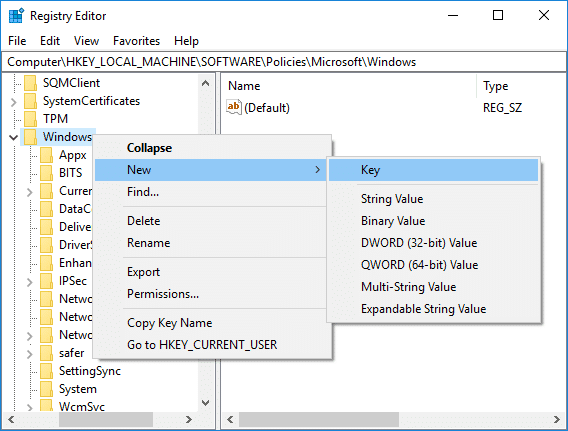The image size is (568, 431).
Task: Click the SystemCertificates folder icon
Action: (x=30, y=101)
